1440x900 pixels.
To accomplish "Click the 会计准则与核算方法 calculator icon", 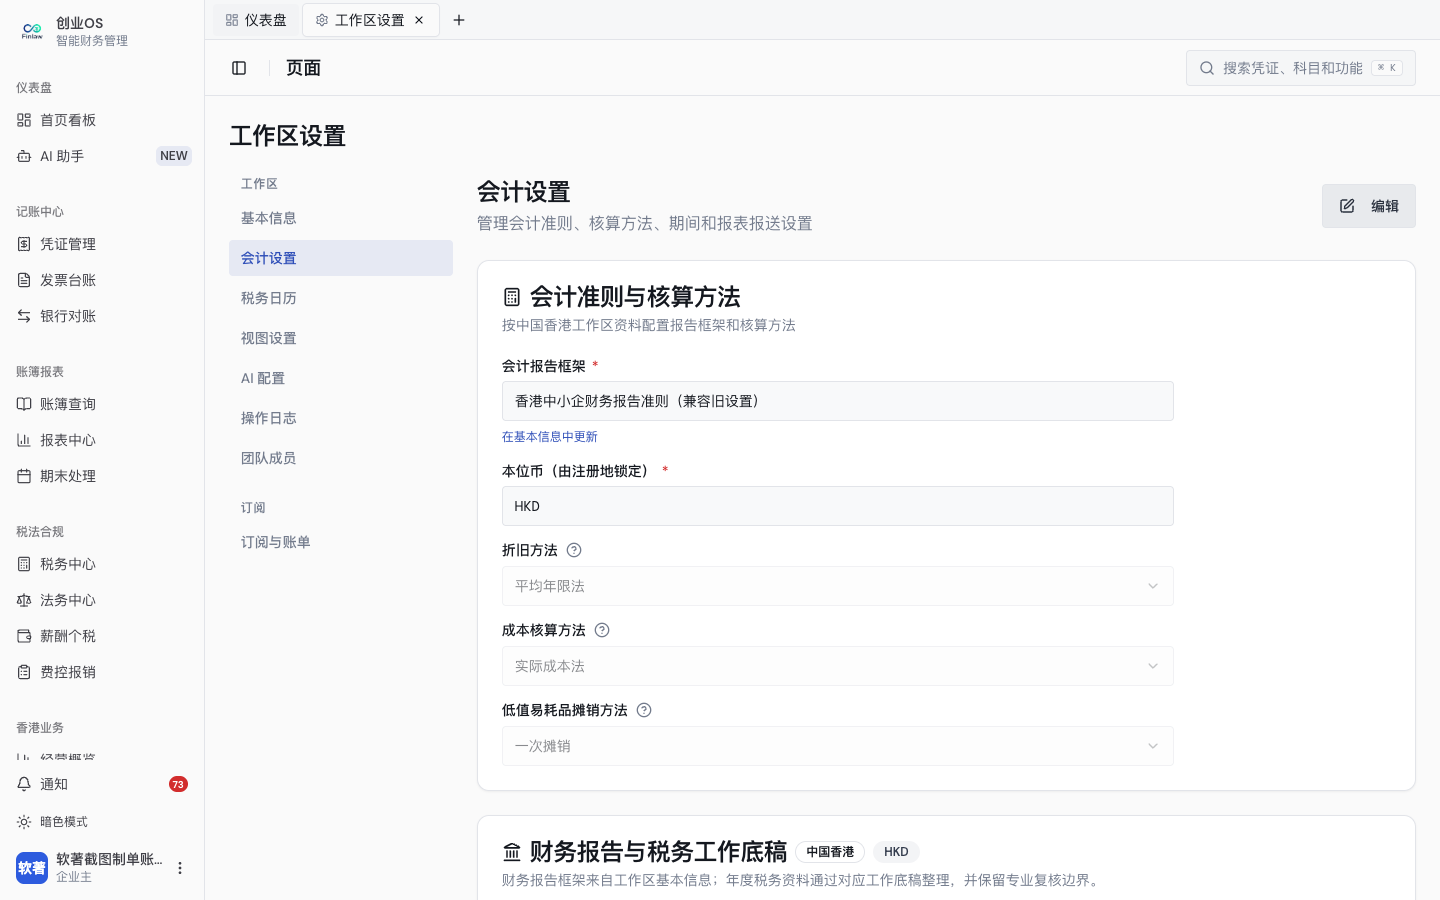I will [512, 297].
